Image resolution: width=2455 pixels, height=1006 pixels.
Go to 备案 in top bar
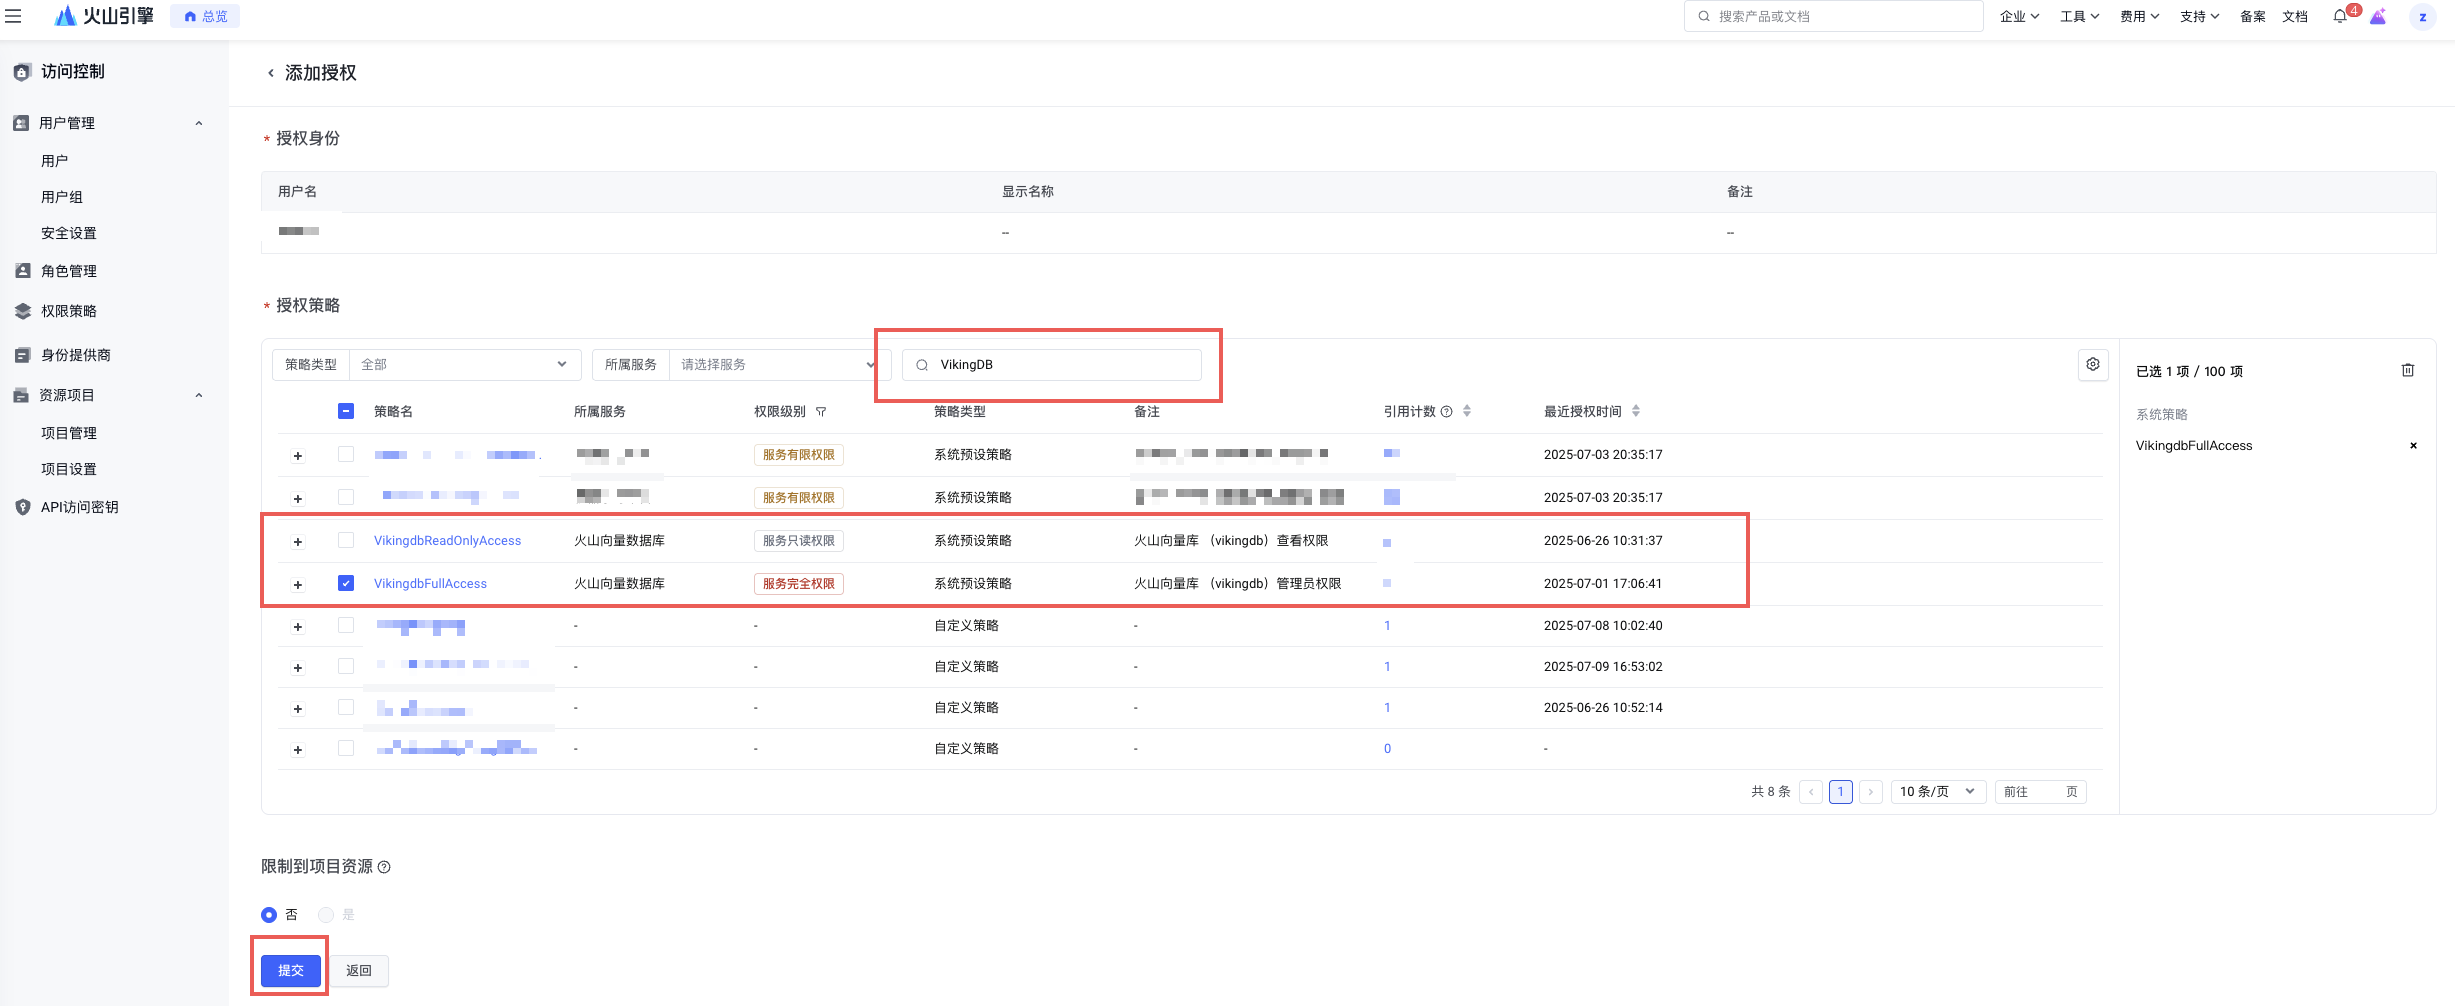pyautogui.click(x=2253, y=16)
